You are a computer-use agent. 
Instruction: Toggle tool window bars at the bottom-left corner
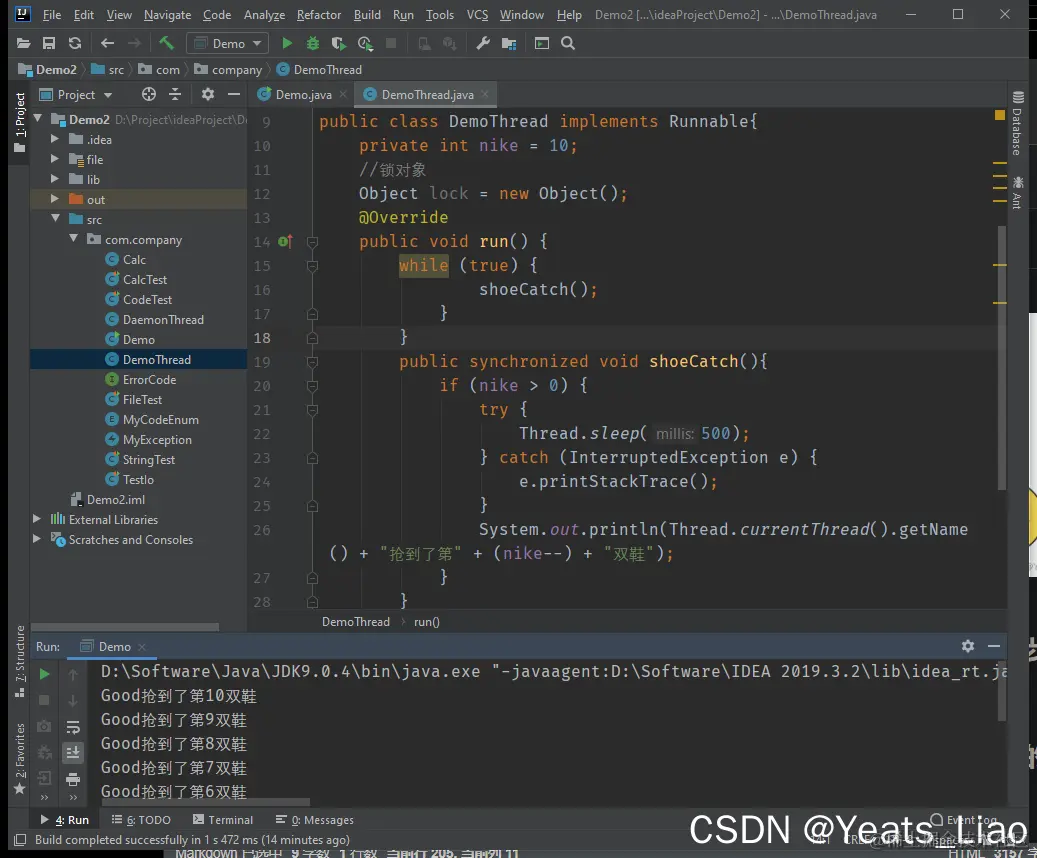click(x=21, y=840)
